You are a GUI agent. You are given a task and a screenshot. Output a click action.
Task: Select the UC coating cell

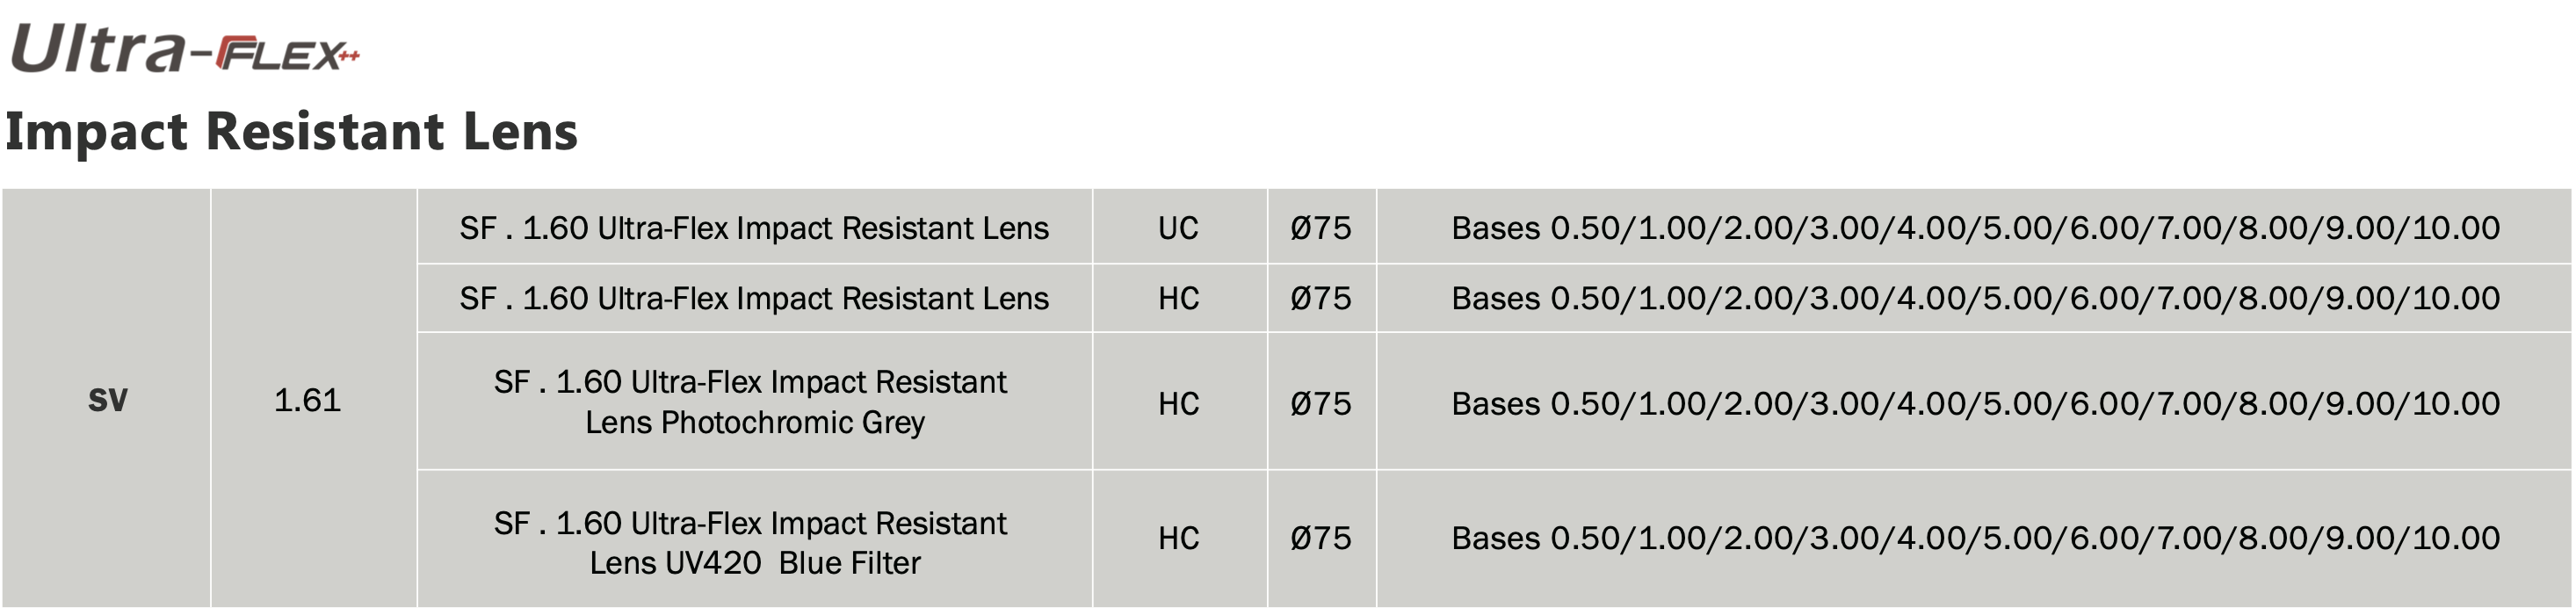(1179, 227)
